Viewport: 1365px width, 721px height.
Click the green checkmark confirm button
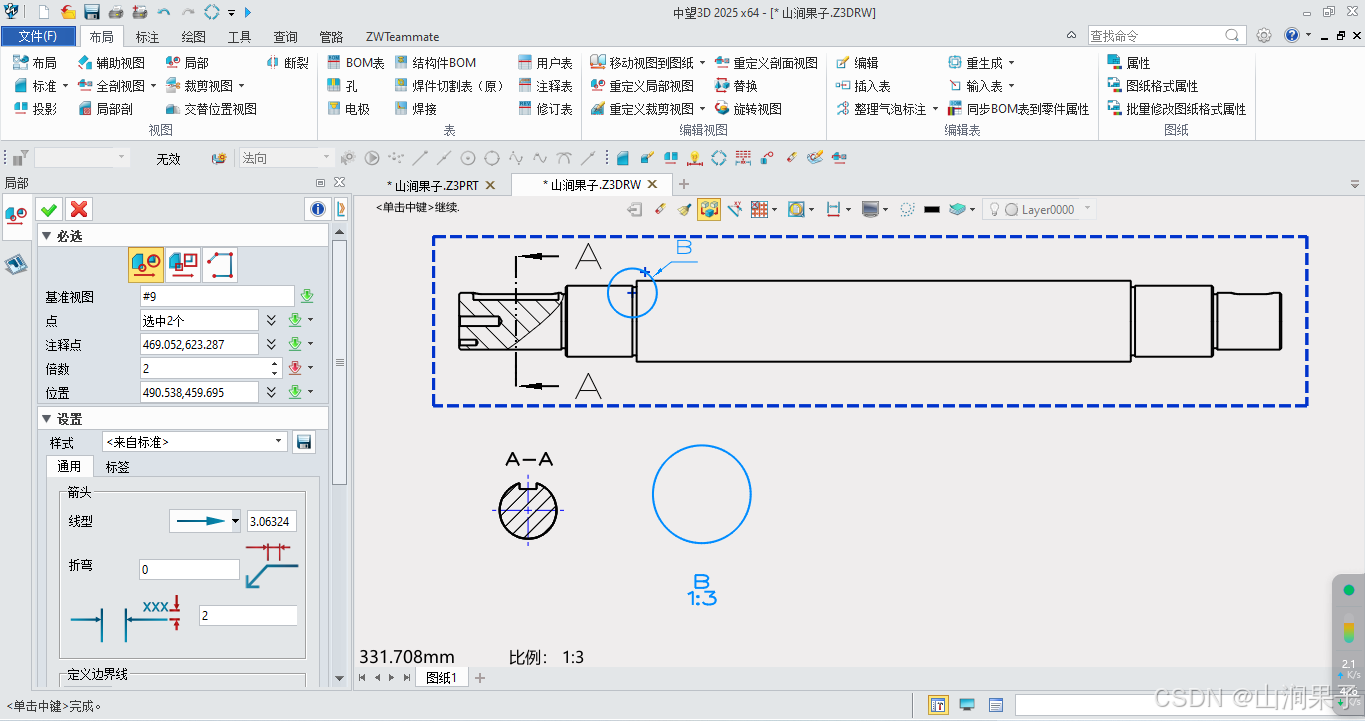(x=48, y=209)
